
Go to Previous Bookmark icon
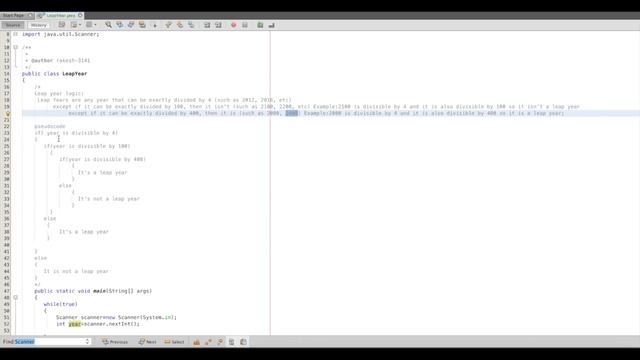(168, 25)
